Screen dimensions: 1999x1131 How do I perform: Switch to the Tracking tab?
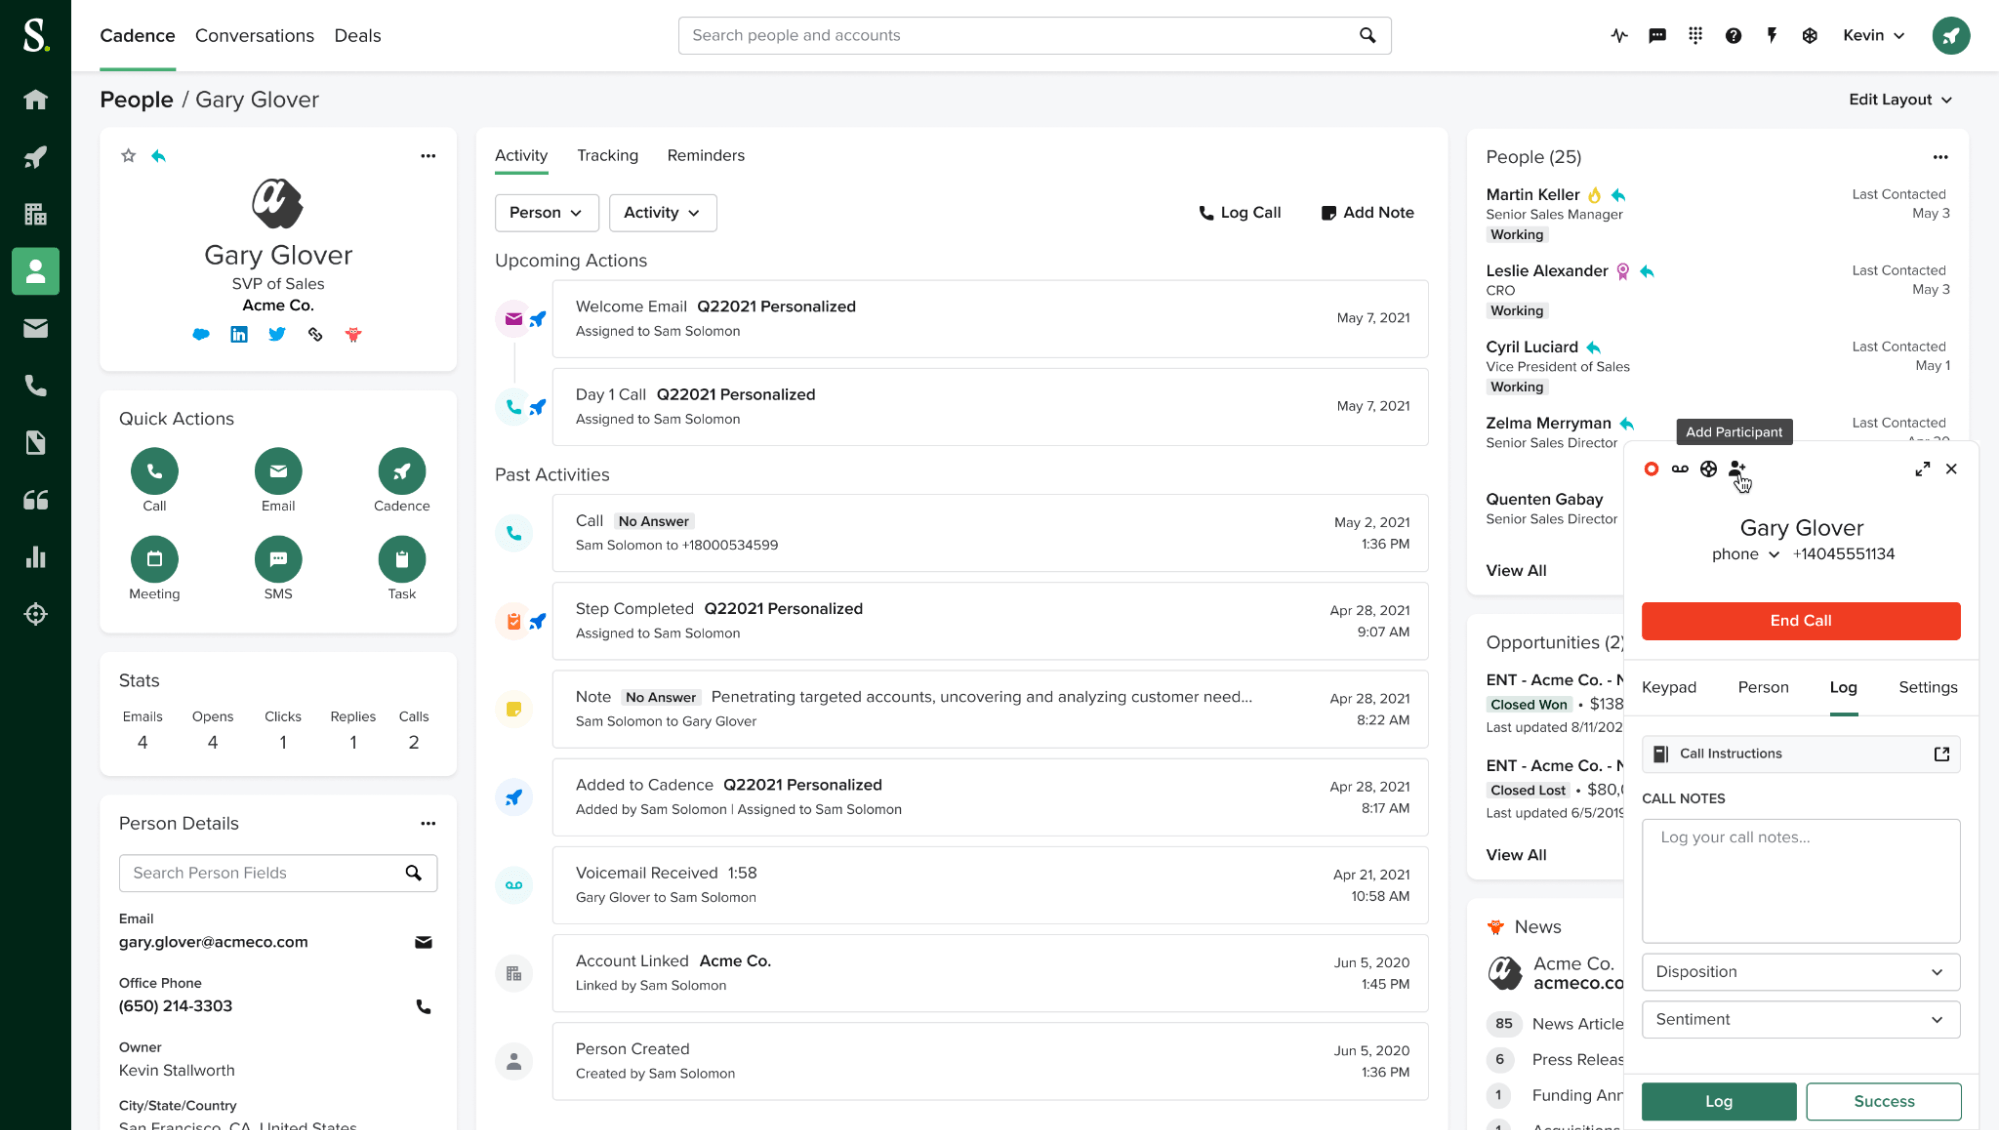click(607, 155)
